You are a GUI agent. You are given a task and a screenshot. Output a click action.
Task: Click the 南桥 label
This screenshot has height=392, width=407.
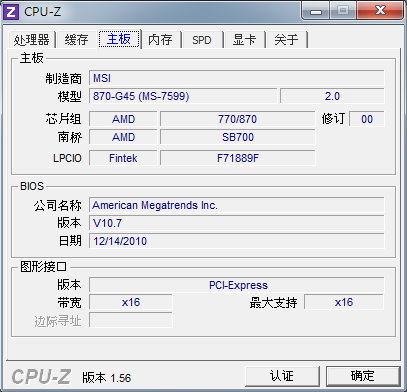(x=69, y=137)
